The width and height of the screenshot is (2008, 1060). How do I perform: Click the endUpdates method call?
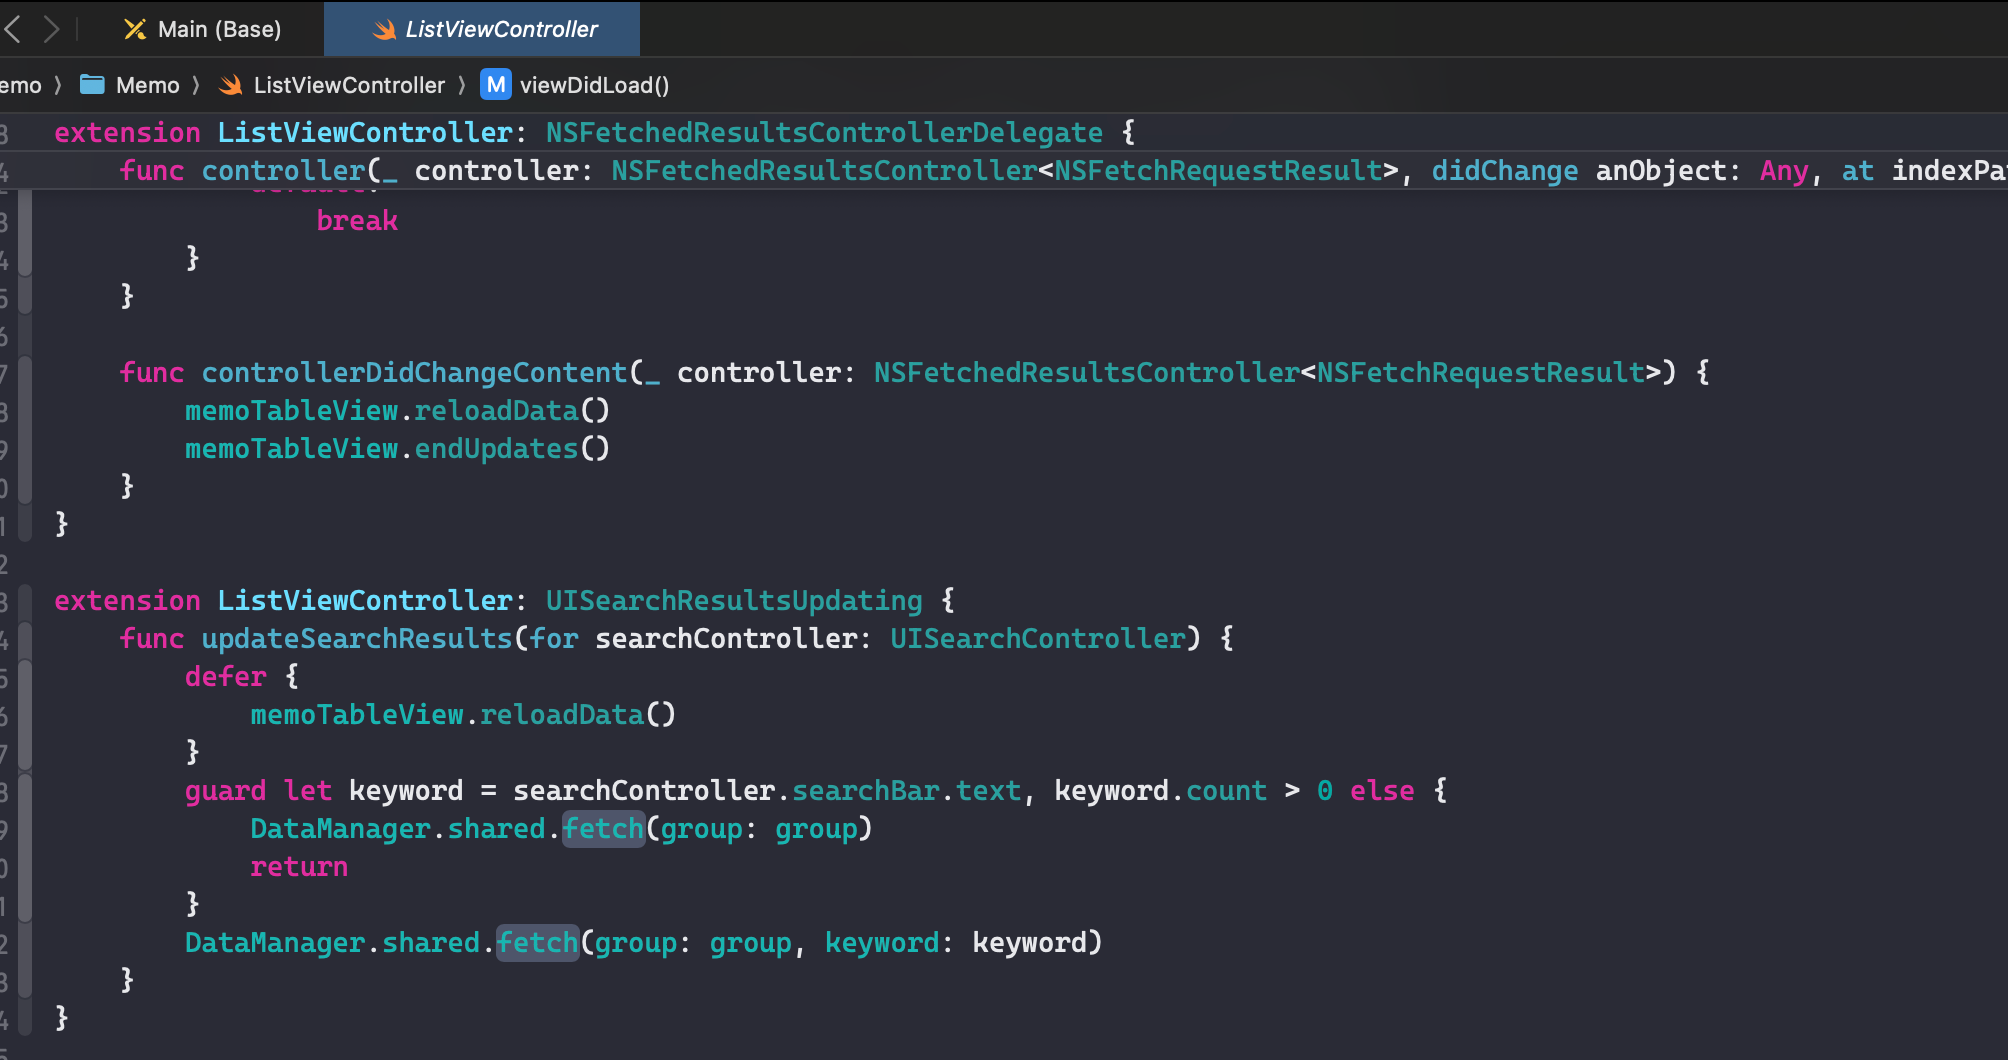pos(496,448)
